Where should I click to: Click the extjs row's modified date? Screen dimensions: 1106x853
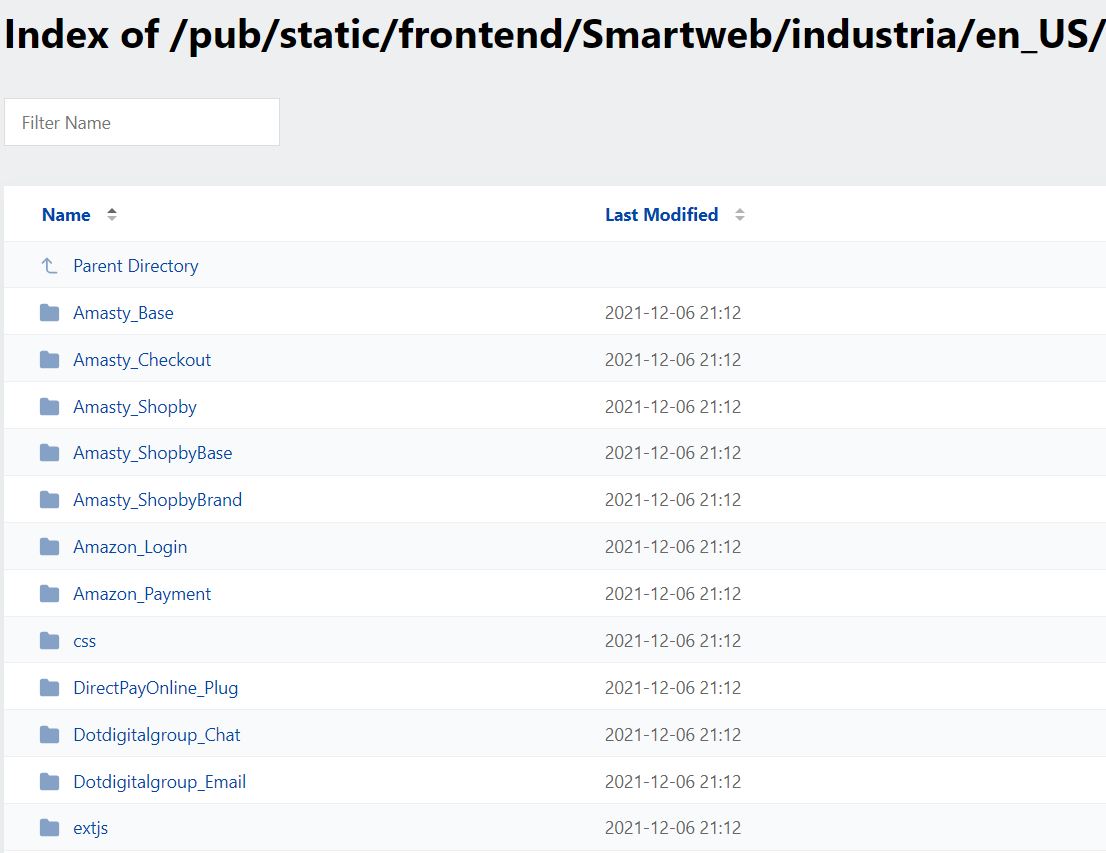673,828
